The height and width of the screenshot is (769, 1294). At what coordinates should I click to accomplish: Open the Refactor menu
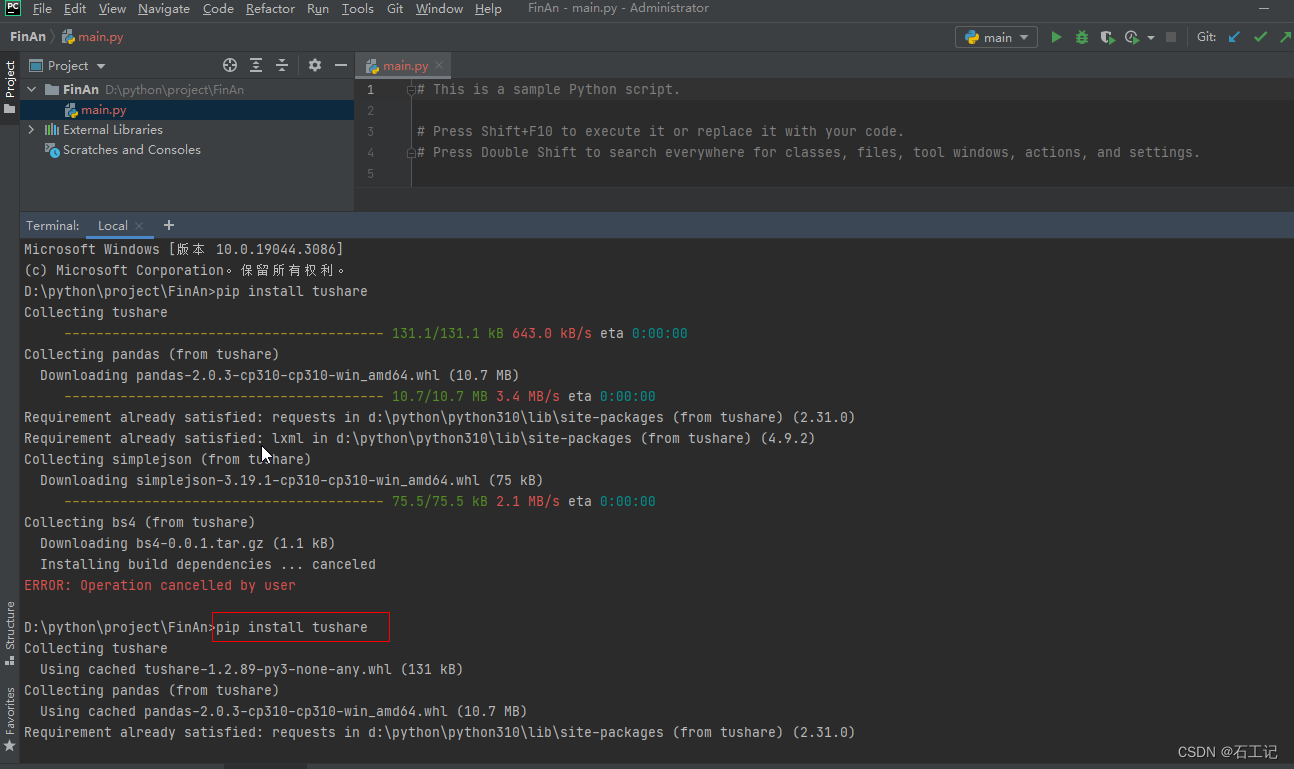pyautogui.click(x=270, y=9)
